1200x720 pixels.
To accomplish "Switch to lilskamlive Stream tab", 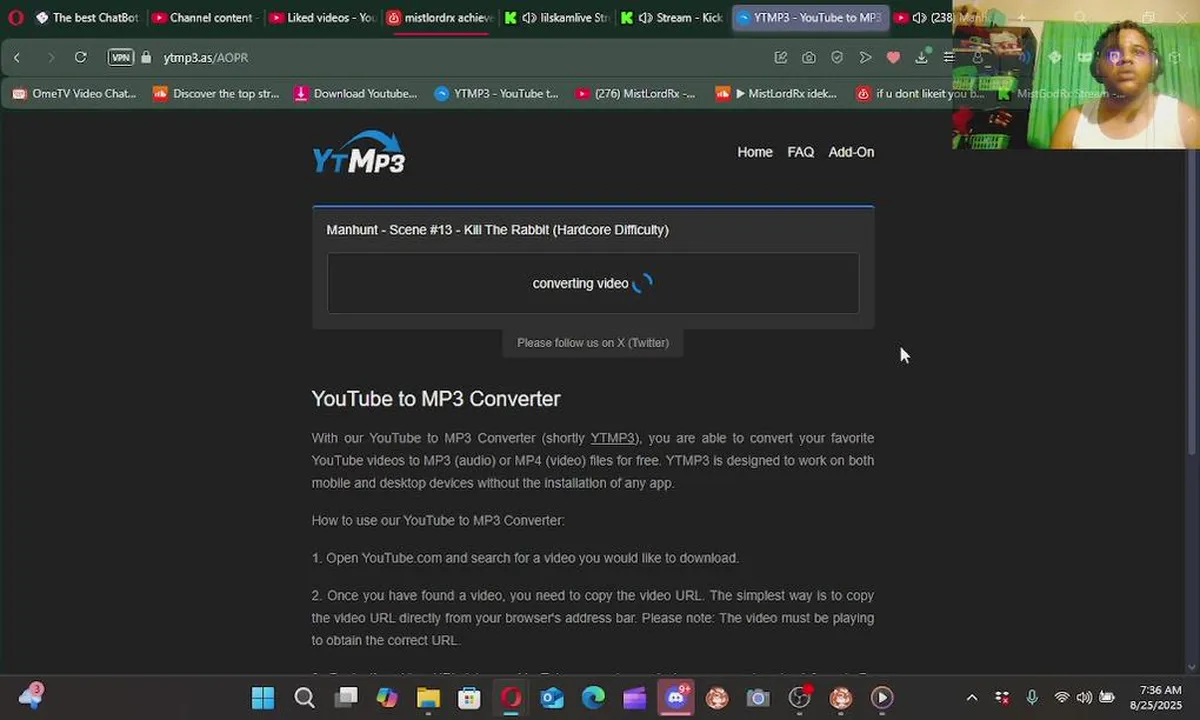I will [x=557, y=18].
